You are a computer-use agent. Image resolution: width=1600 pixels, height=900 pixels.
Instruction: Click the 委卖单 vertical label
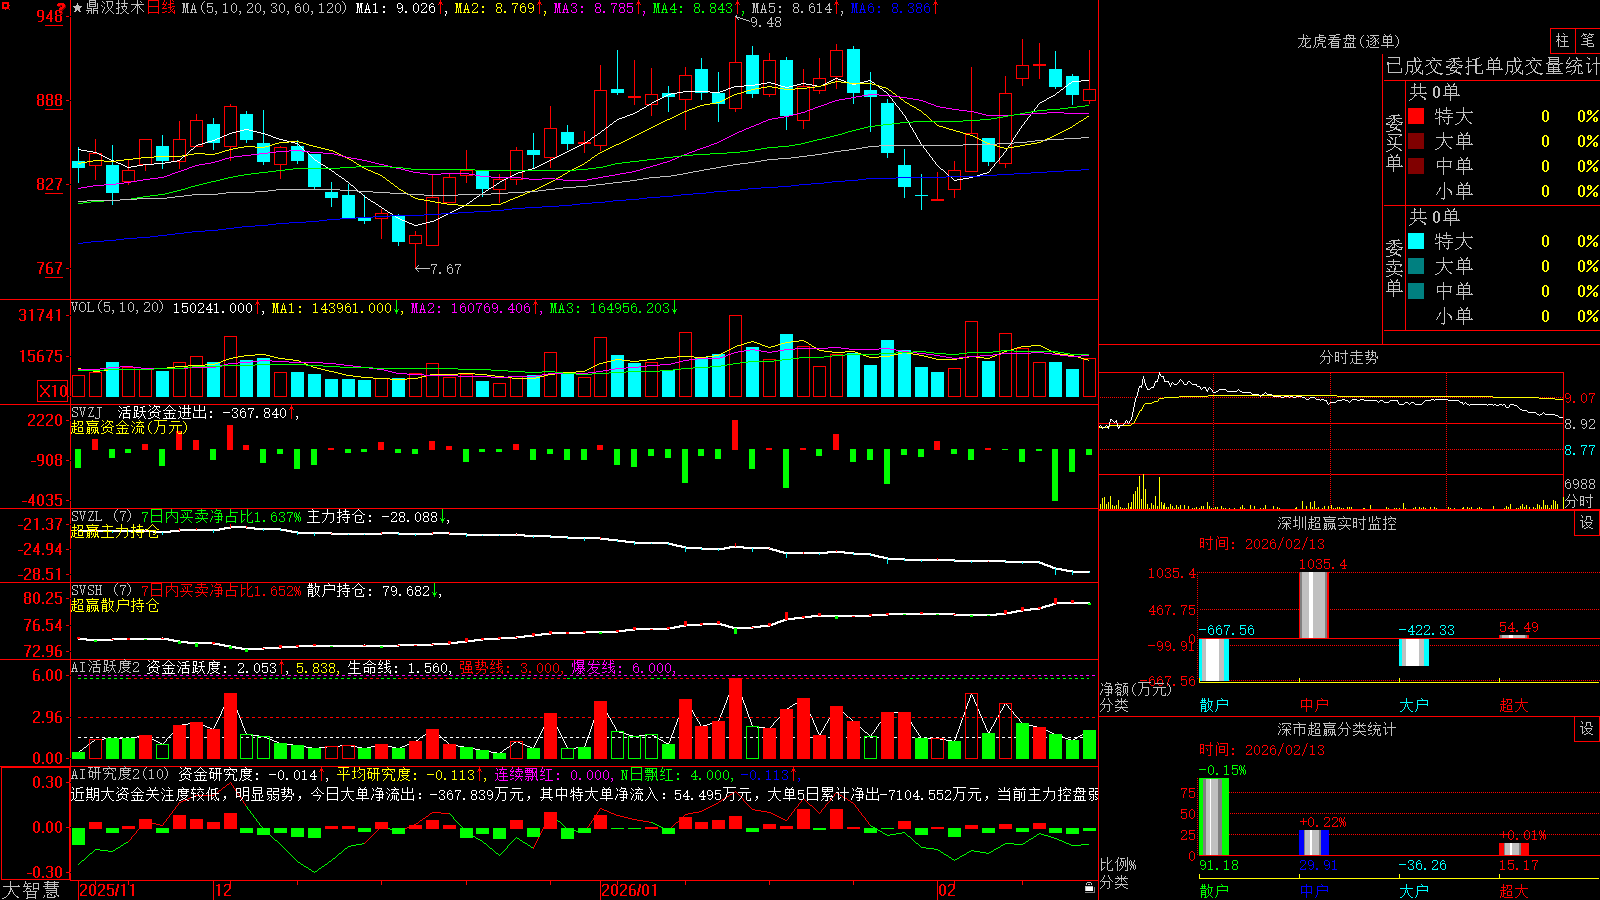1394,268
